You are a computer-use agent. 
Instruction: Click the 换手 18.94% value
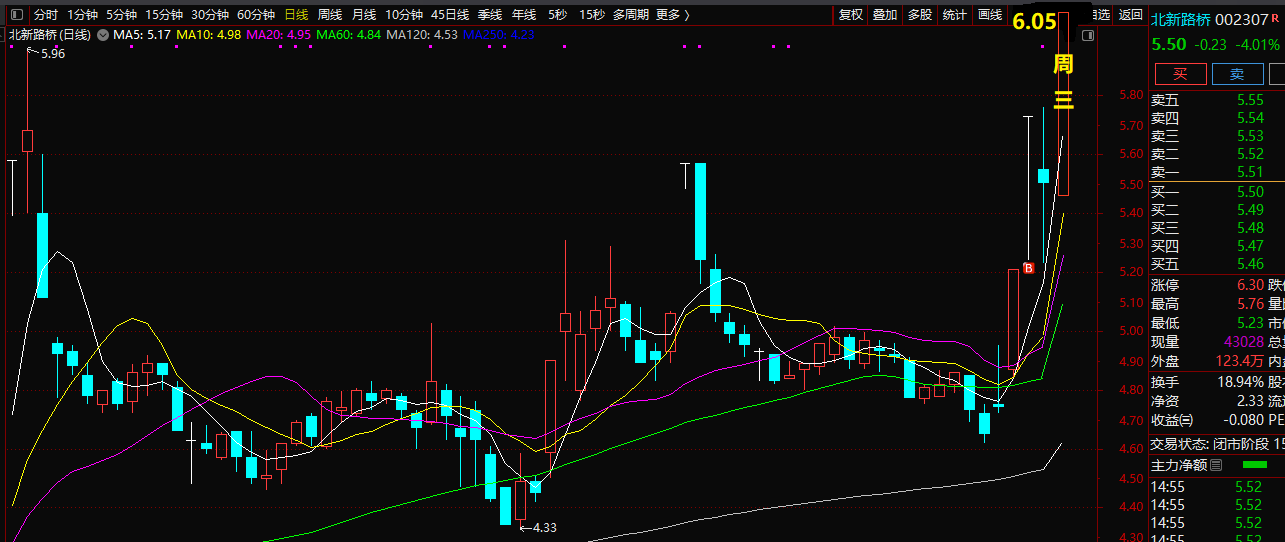pos(1238,382)
